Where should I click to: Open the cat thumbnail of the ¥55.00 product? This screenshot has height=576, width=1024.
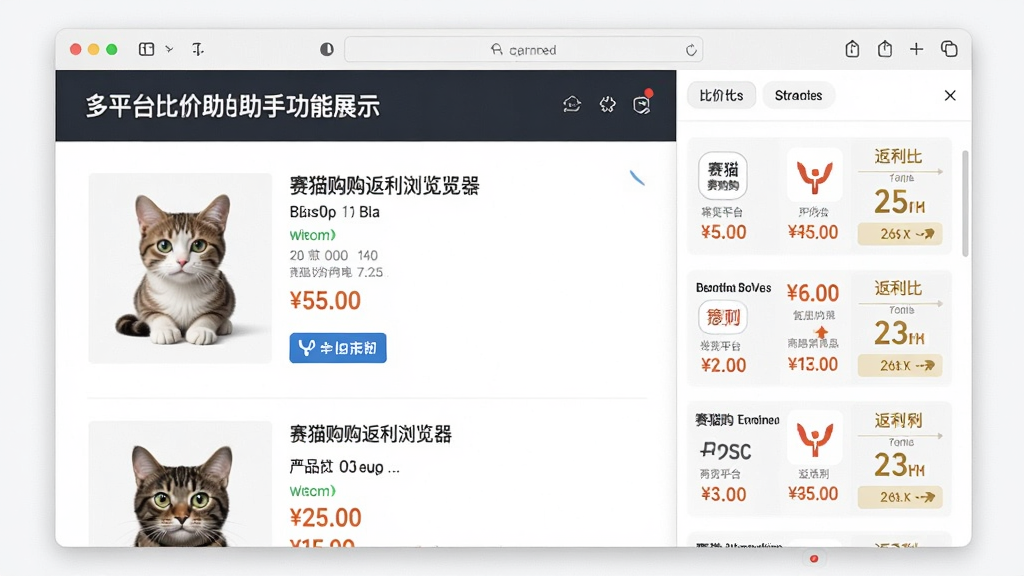180,268
